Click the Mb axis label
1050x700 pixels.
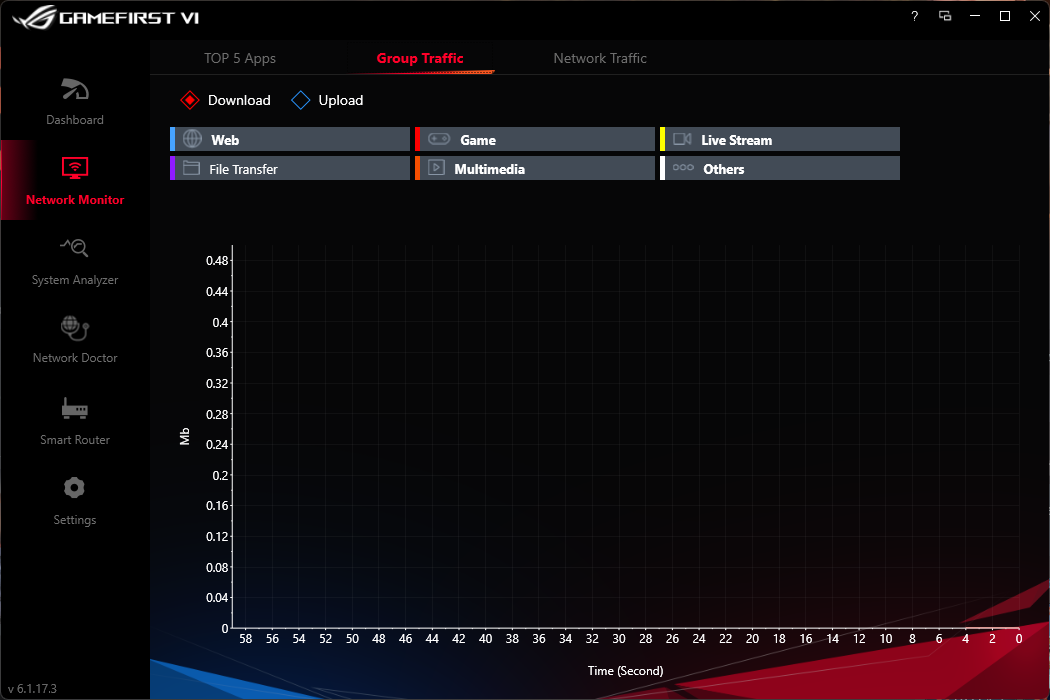(185, 436)
